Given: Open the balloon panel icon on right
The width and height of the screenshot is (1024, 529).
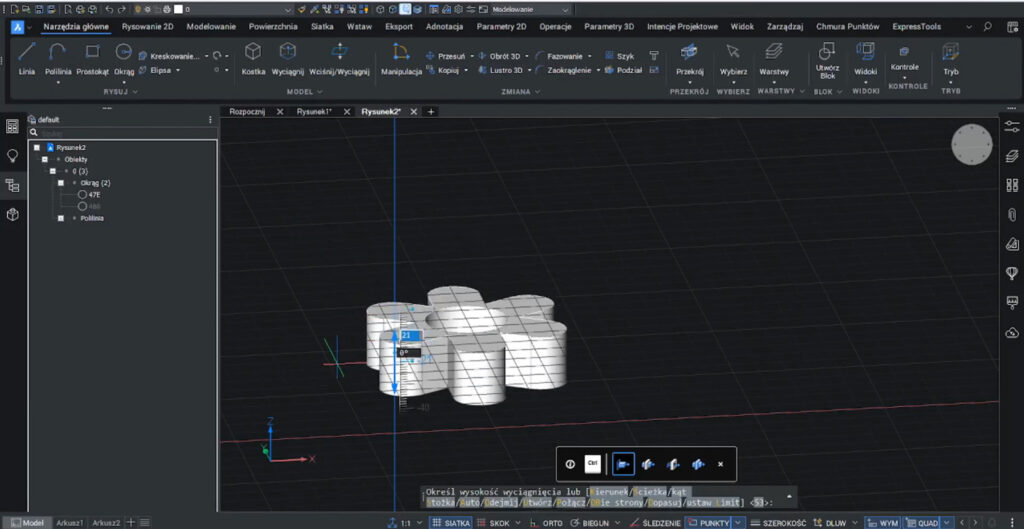Looking at the screenshot, I should [1012, 273].
